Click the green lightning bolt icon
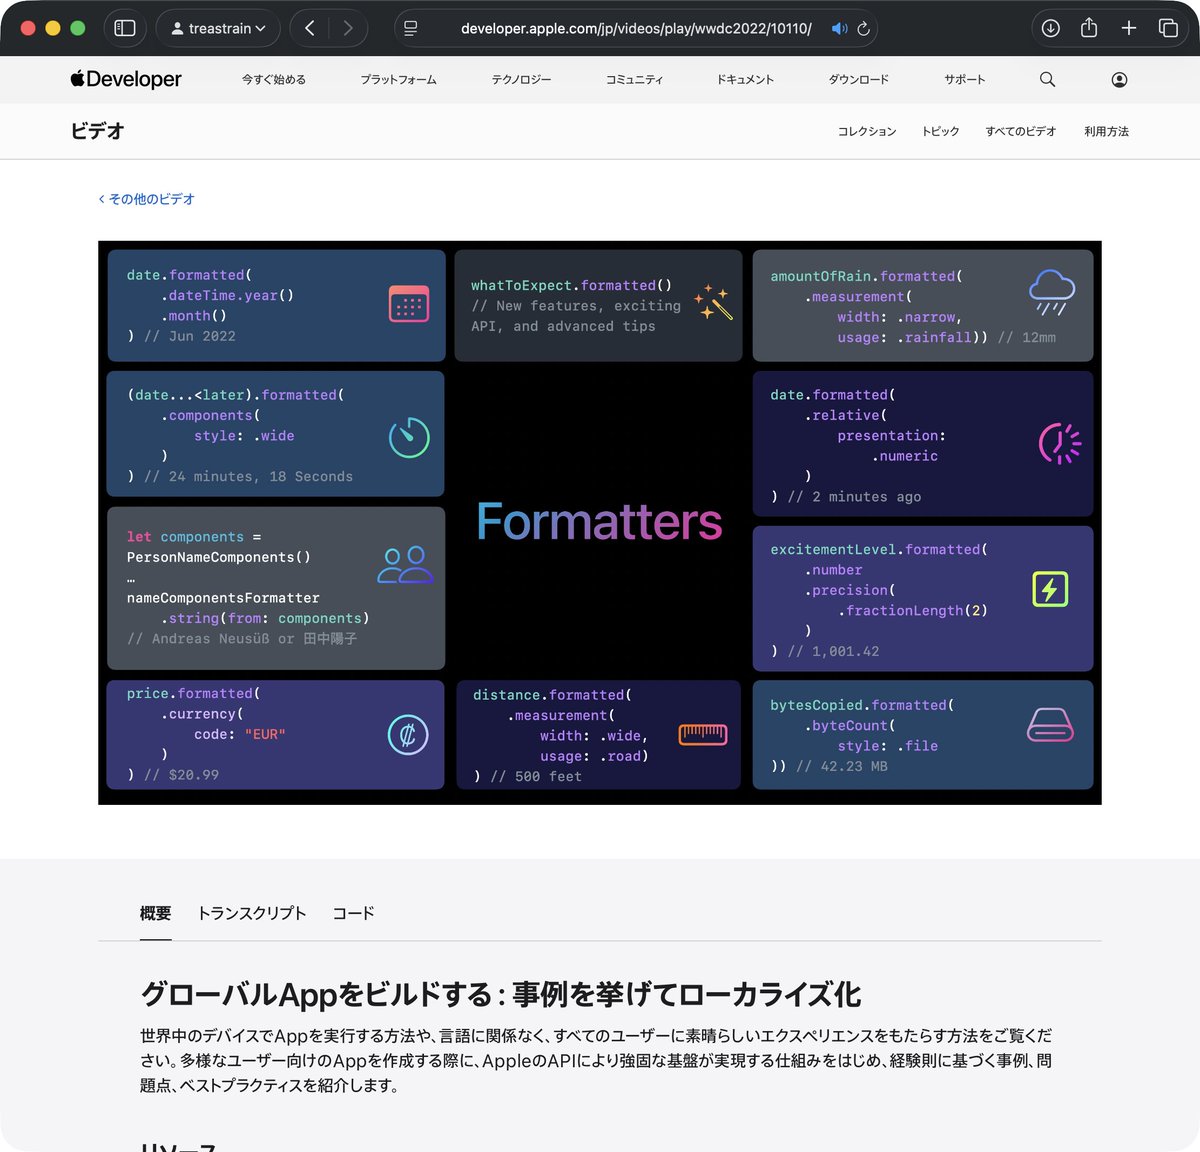The image size is (1200, 1152). (1050, 589)
